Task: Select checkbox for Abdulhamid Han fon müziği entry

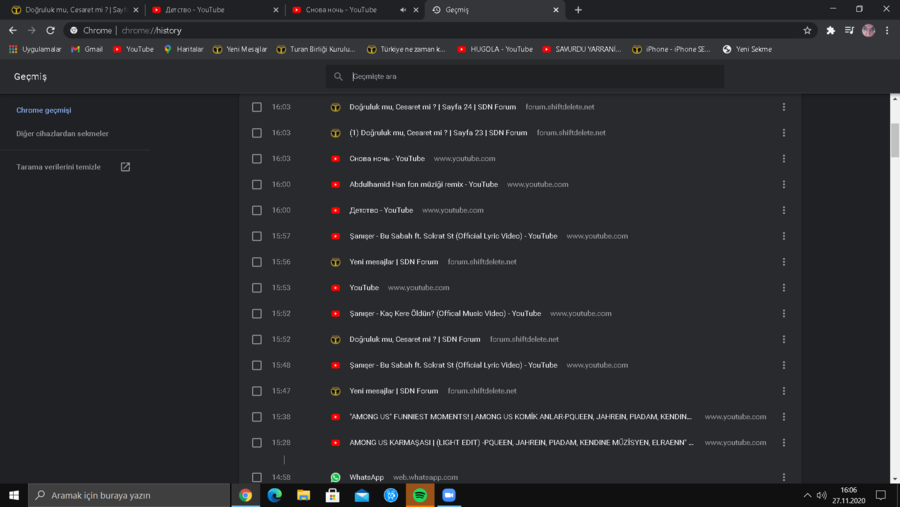Action: tap(257, 184)
